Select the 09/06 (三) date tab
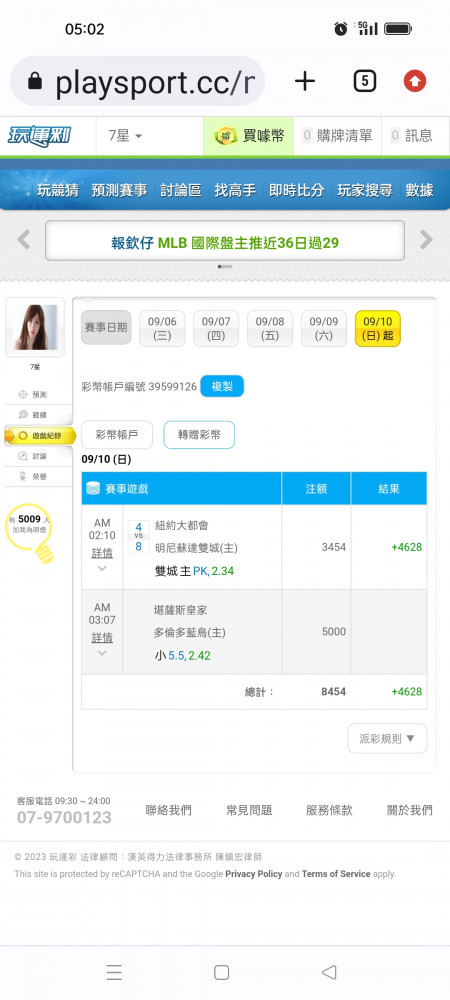The height and width of the screenshot is (1000, 450). click(163, 328)
